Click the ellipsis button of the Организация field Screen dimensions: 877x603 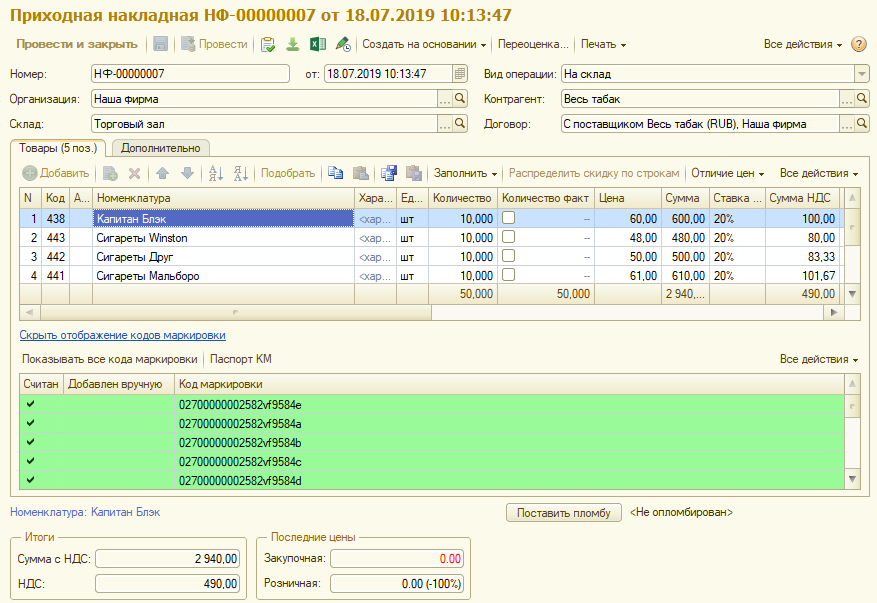445,99
